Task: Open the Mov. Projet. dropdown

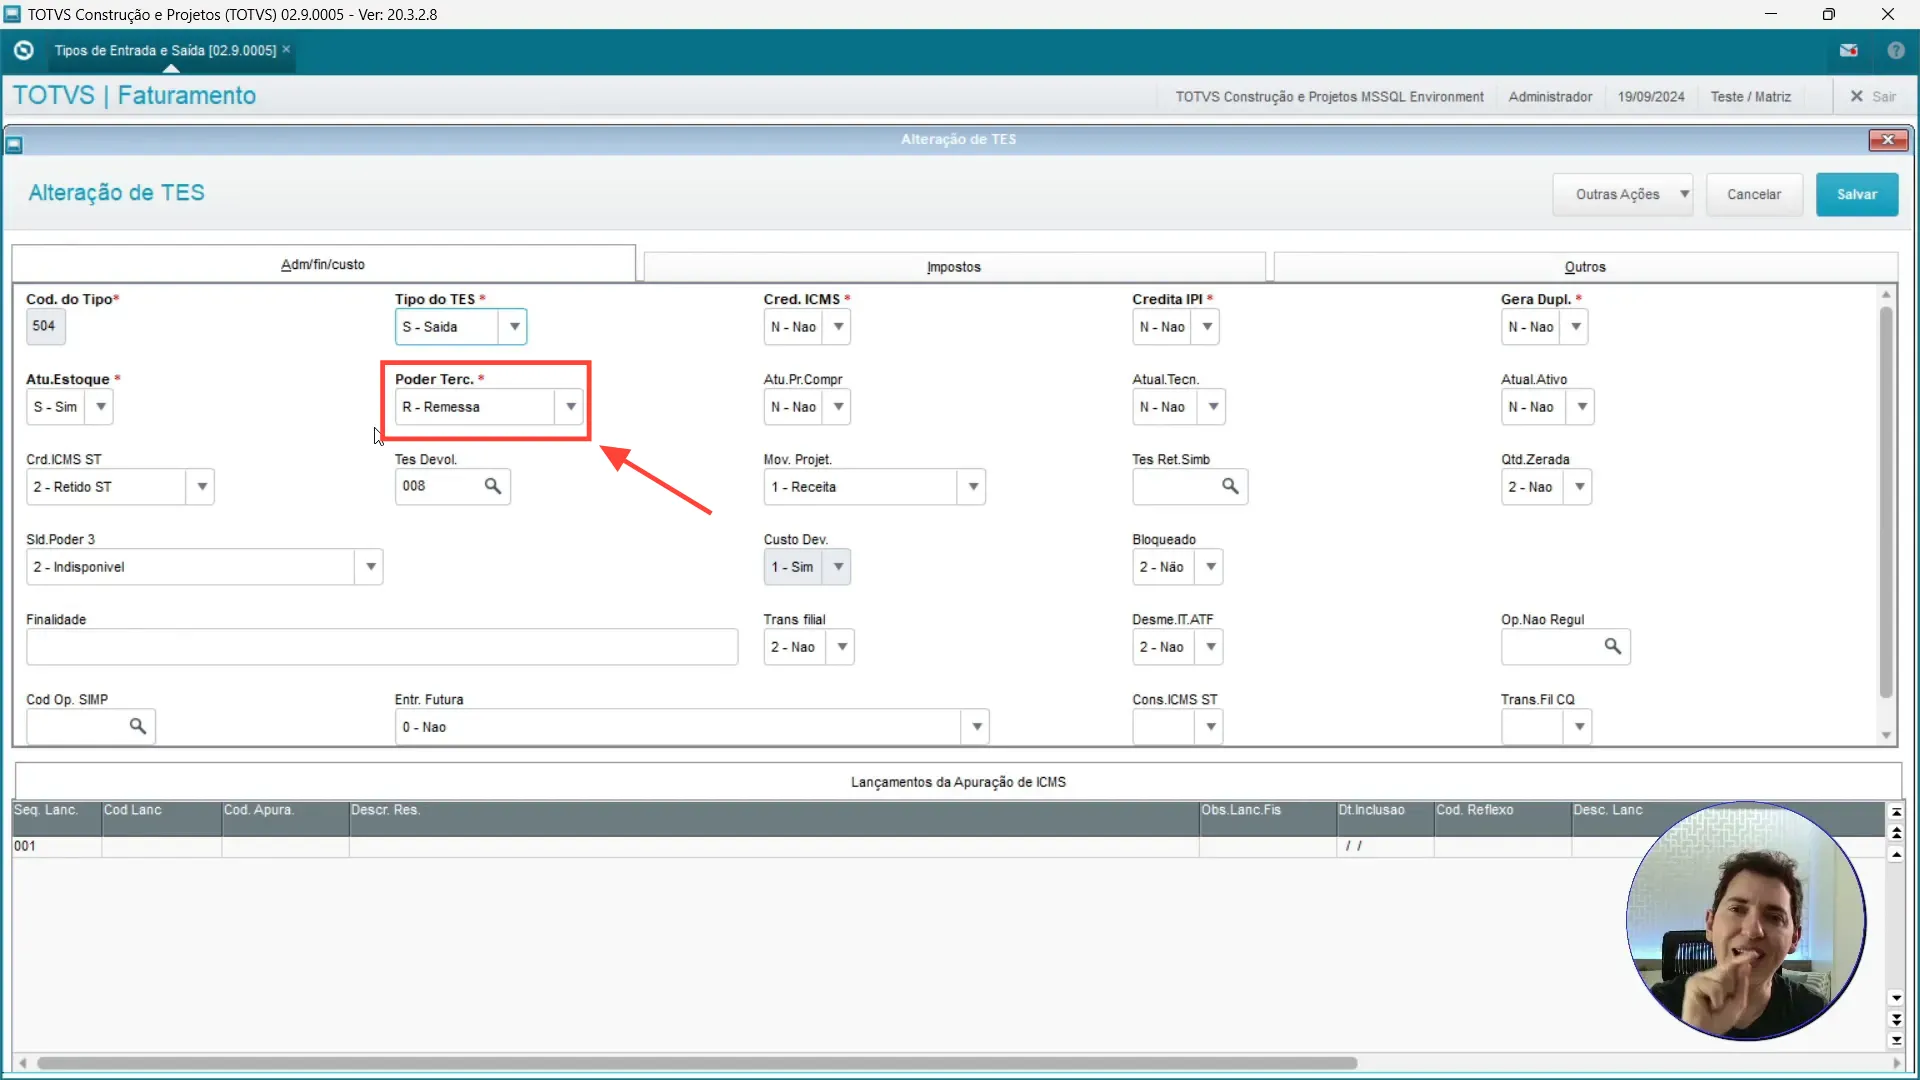Action: (x=972, y=487)
